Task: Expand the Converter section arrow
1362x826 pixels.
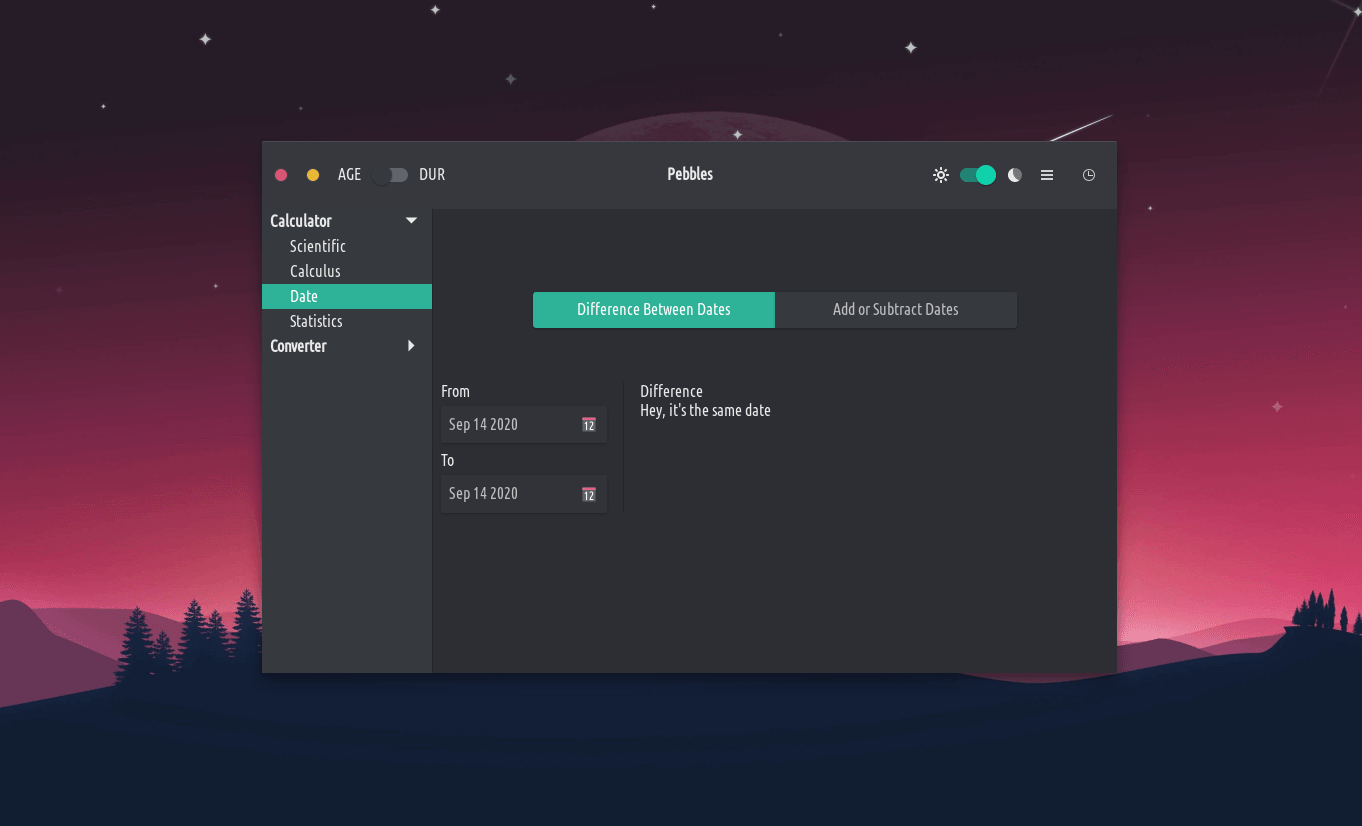Action: [x=411, y=346]
